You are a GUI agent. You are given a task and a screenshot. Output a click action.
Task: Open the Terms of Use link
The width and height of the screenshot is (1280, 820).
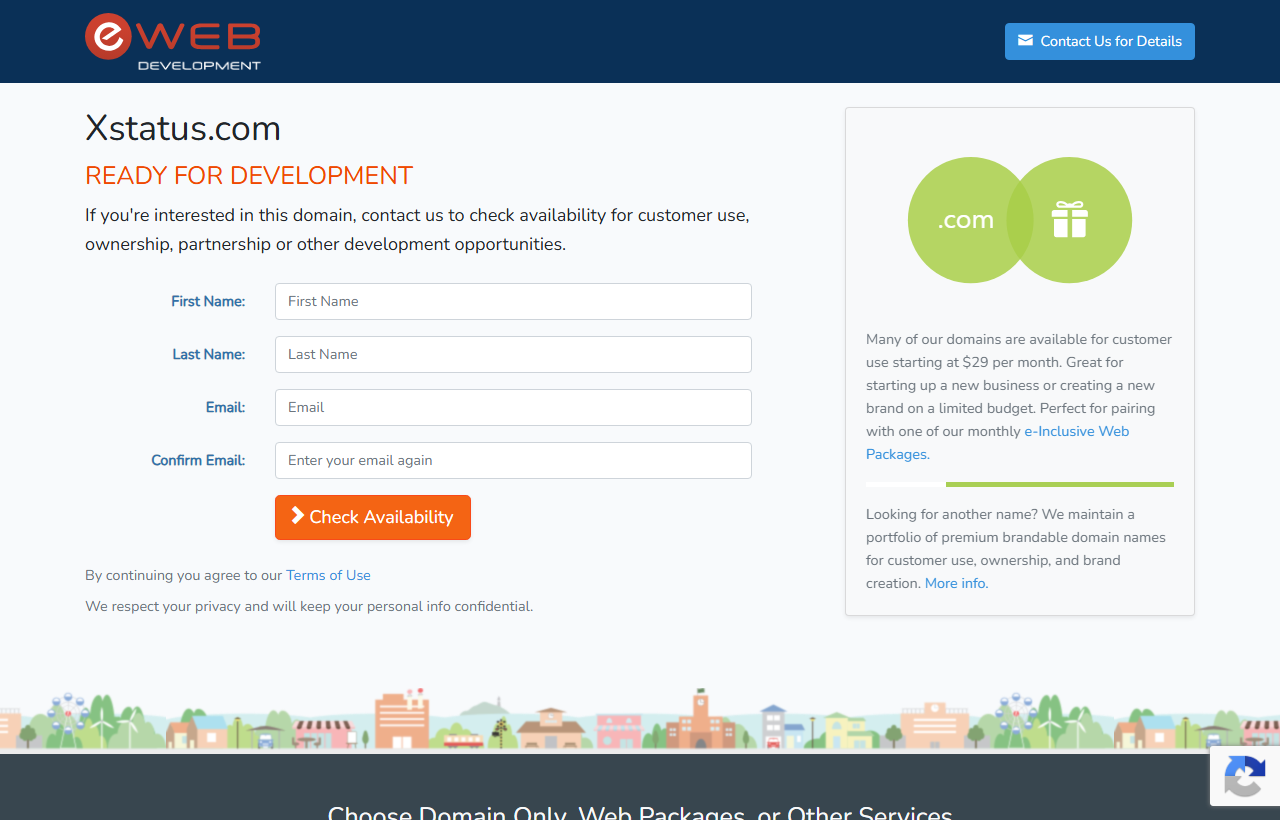[328, 575]
